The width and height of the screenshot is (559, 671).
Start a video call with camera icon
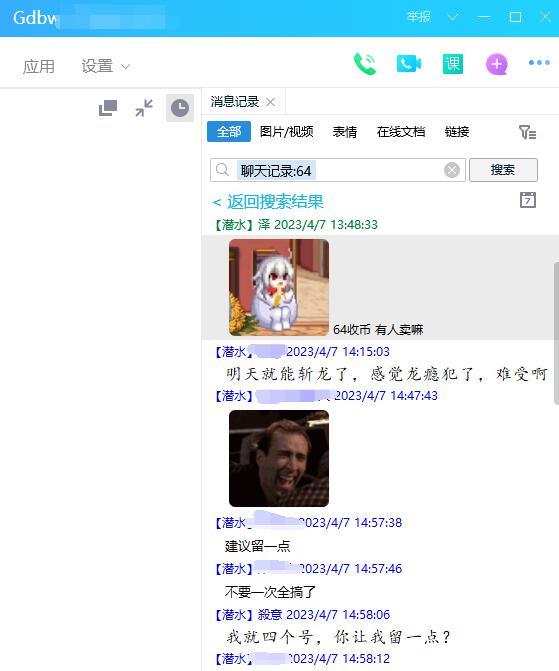[409, 64]
